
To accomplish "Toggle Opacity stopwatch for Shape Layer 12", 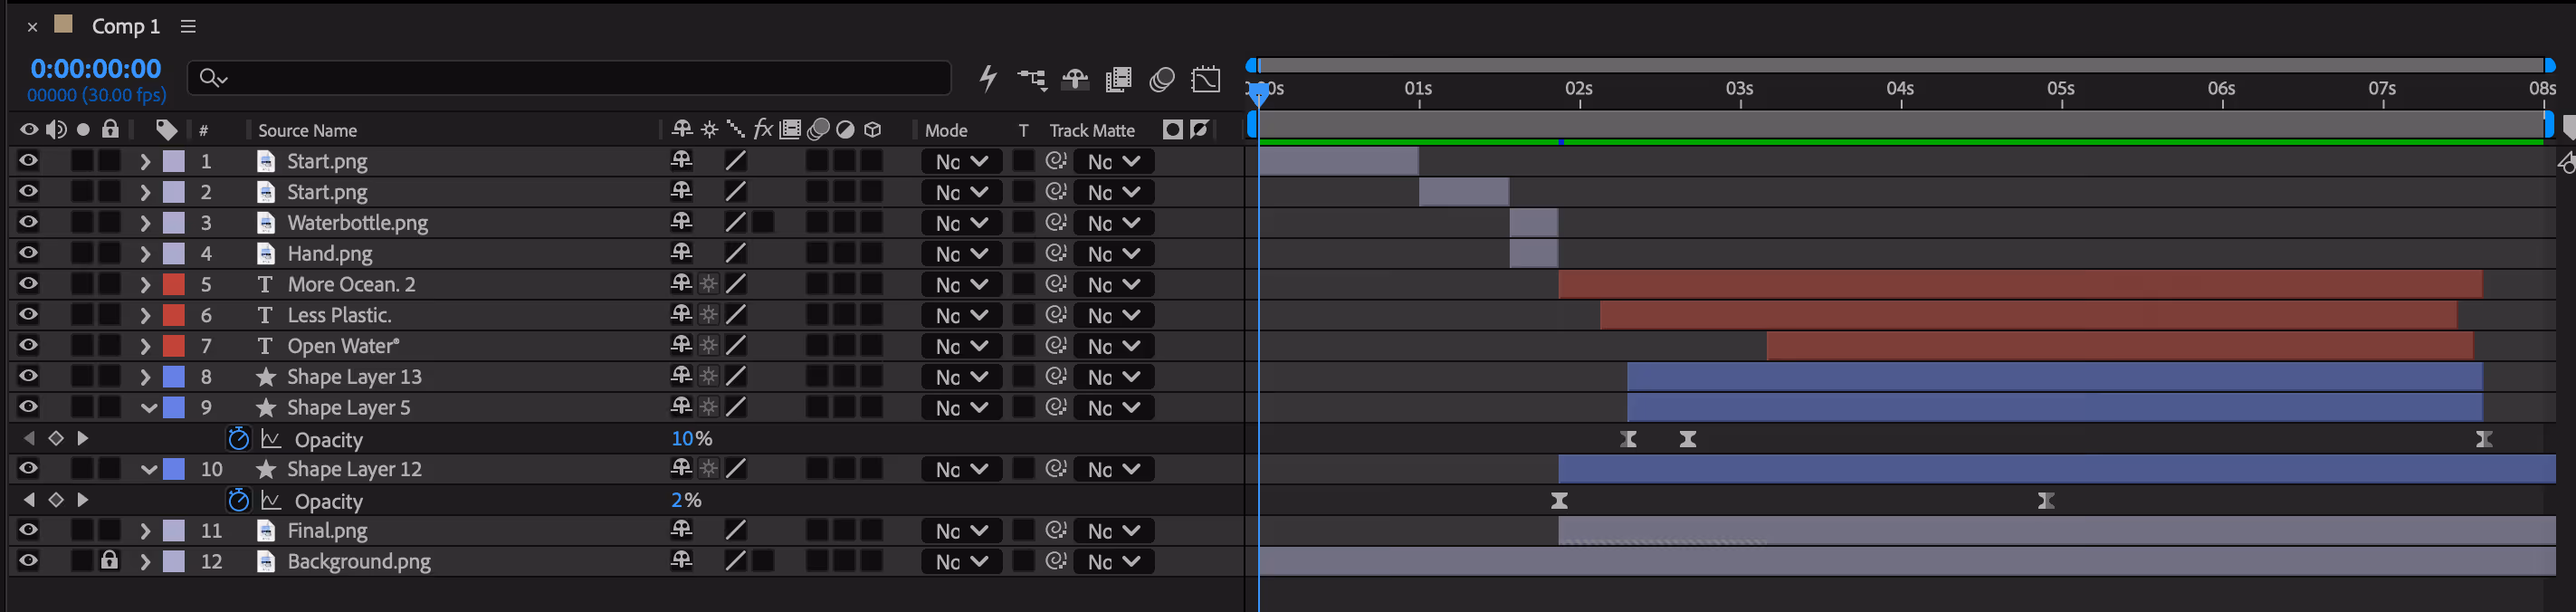I will pyautogui.click(x=238, y=500).
